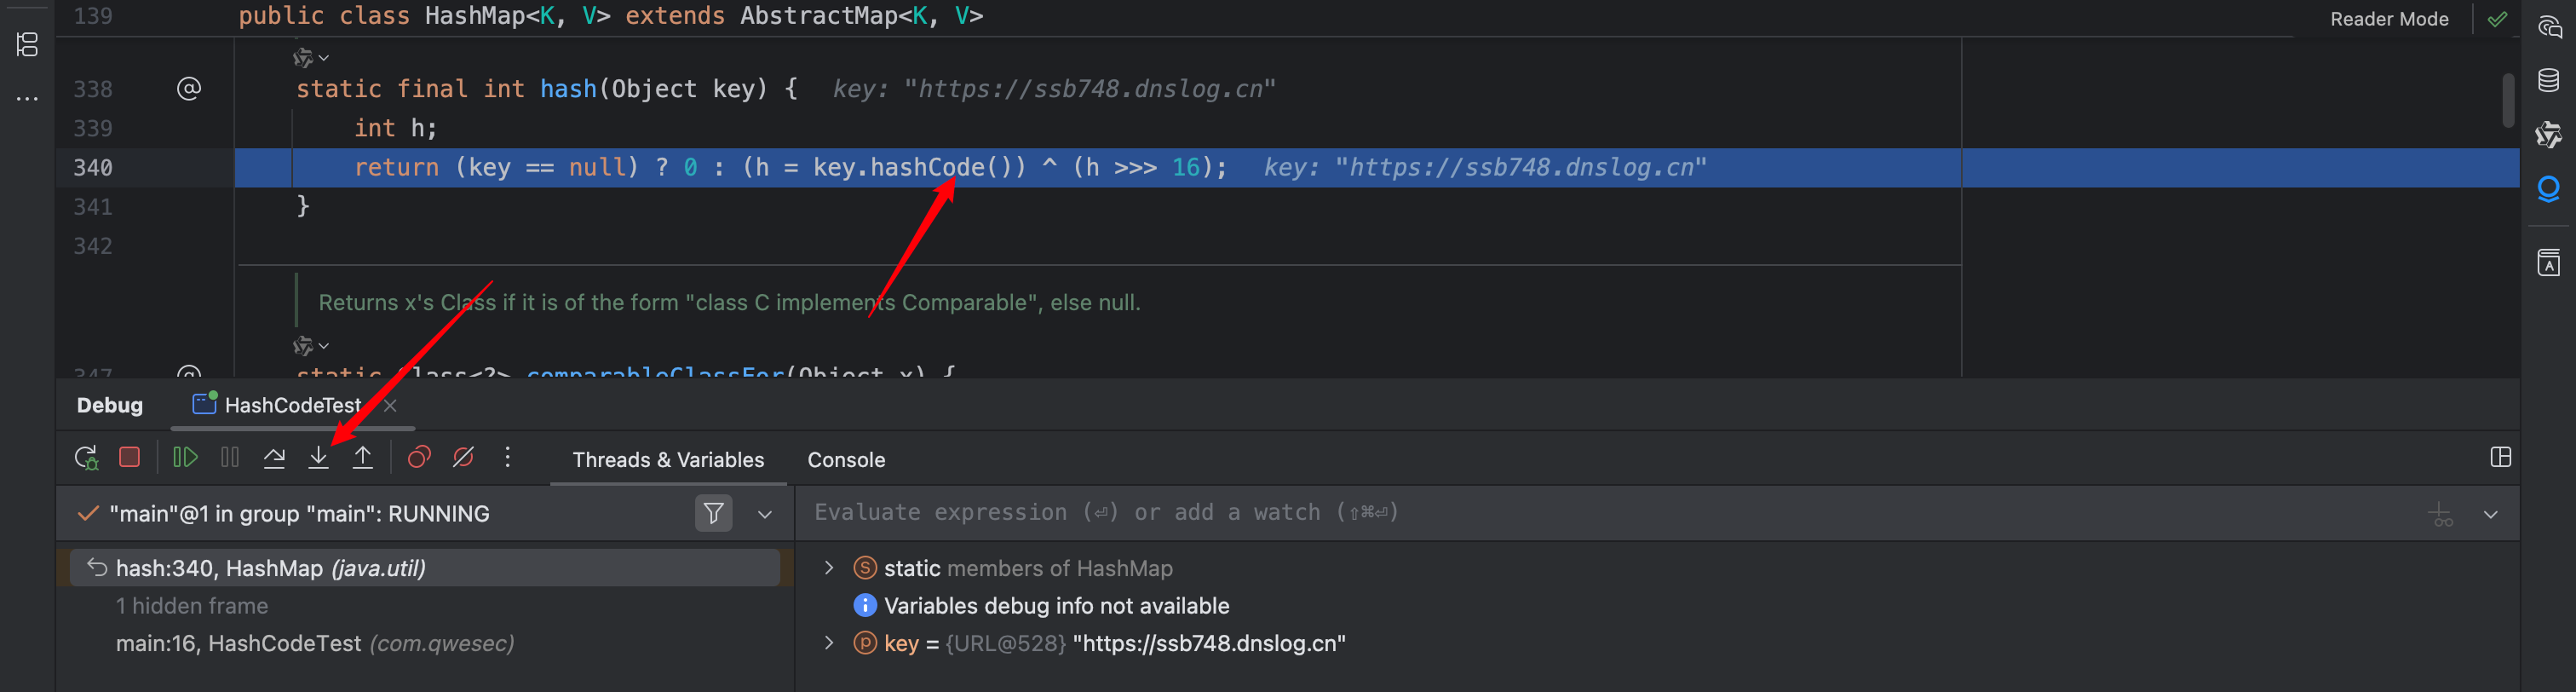Open more debug actions menu

pos(508,458)
